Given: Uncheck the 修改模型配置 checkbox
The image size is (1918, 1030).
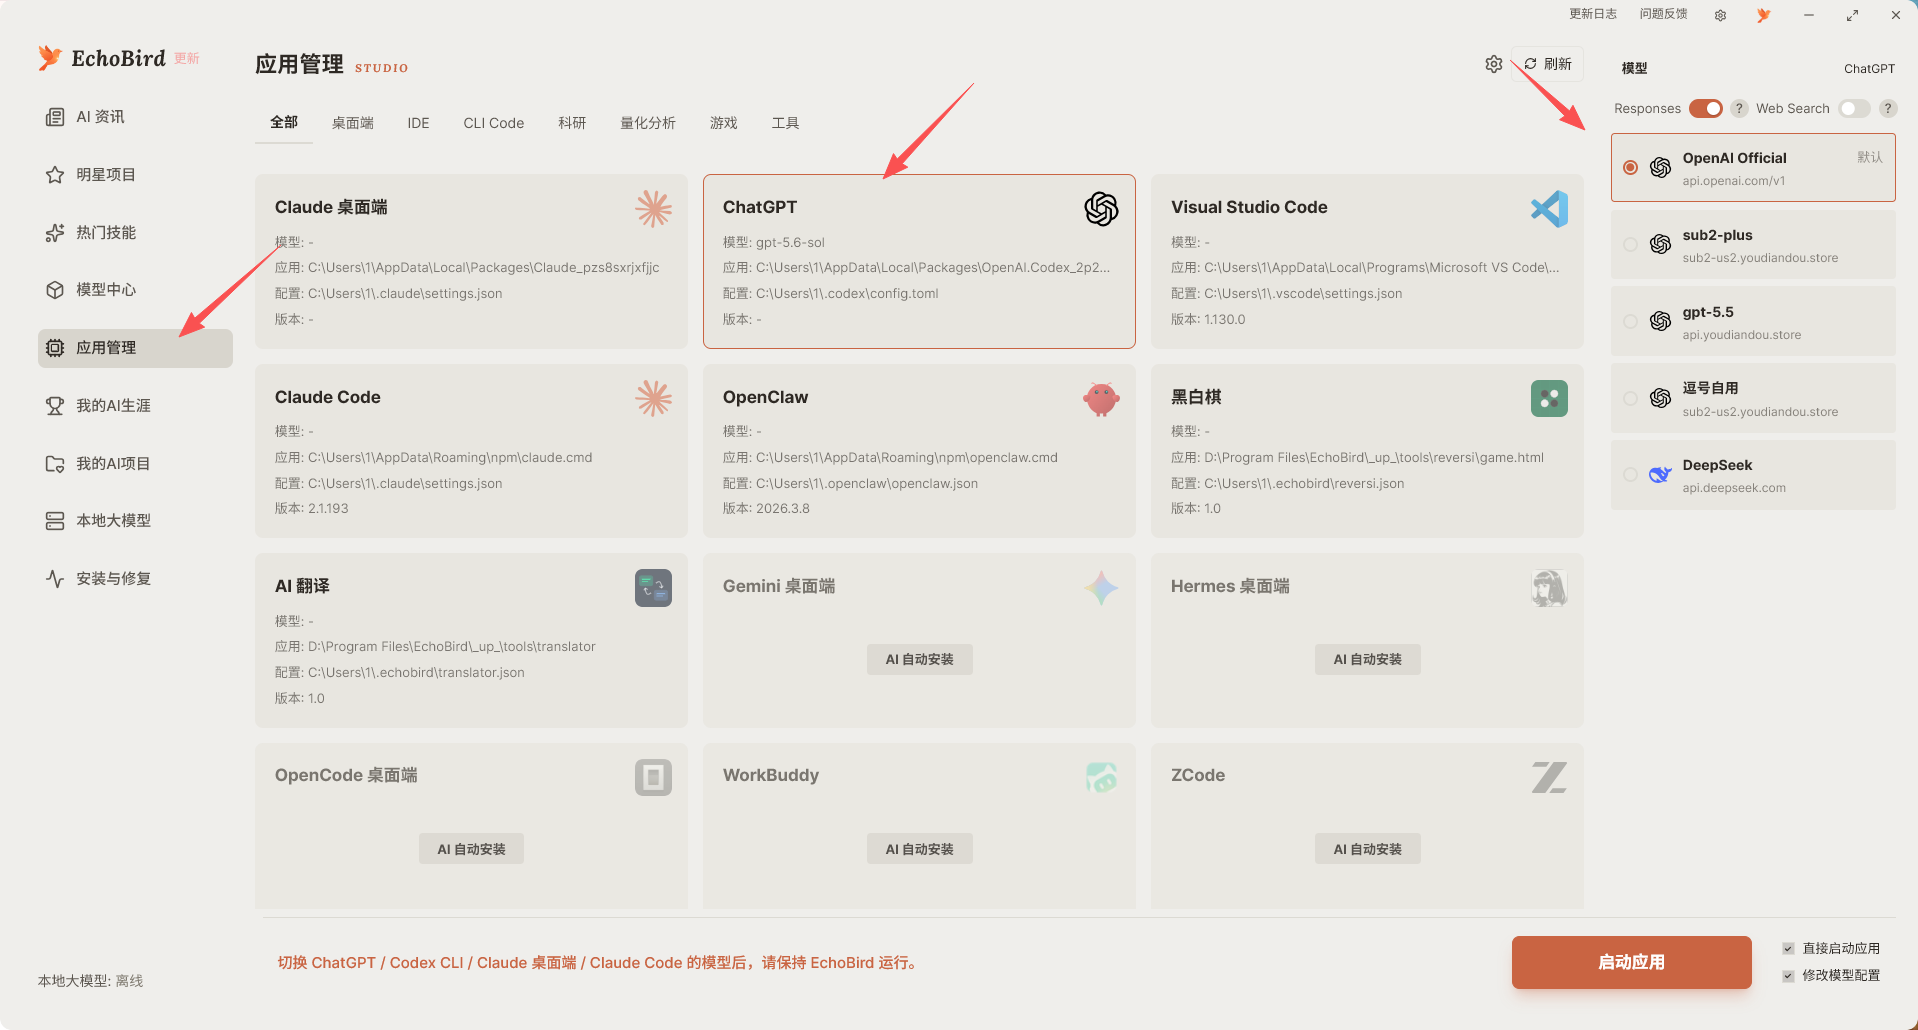Looking at the screenshot, I should (1788, 975).
